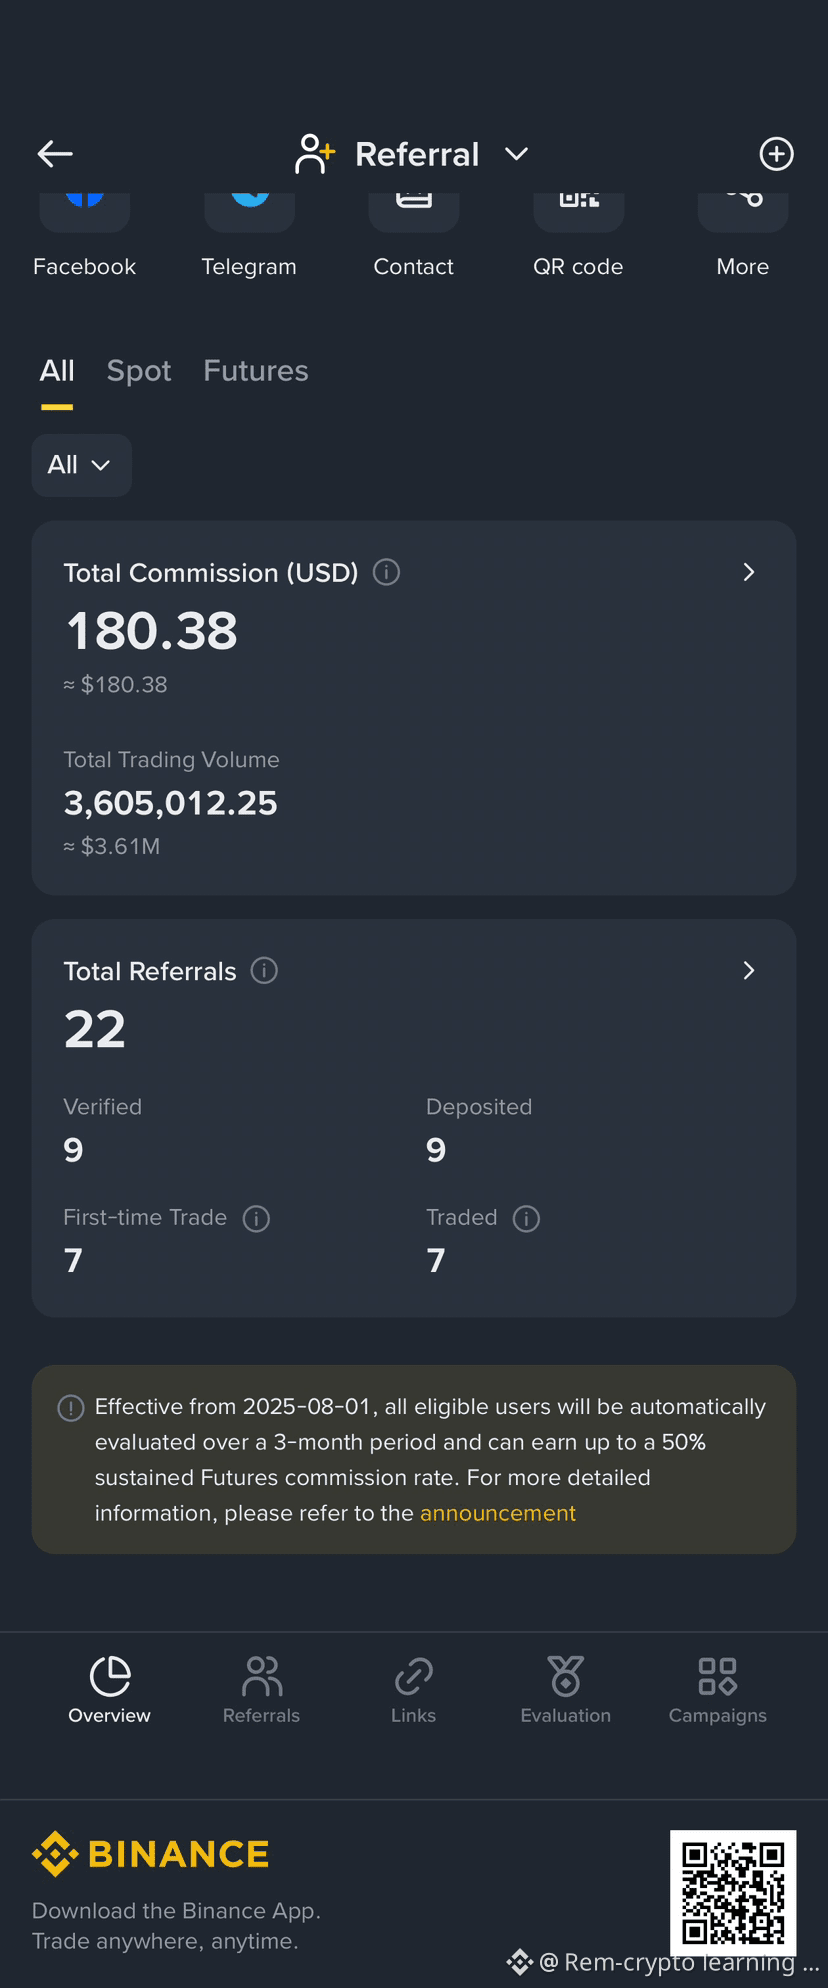
Task: Open Total Commission details chevron
Action: pyautogui.click(x=749, y=572)
